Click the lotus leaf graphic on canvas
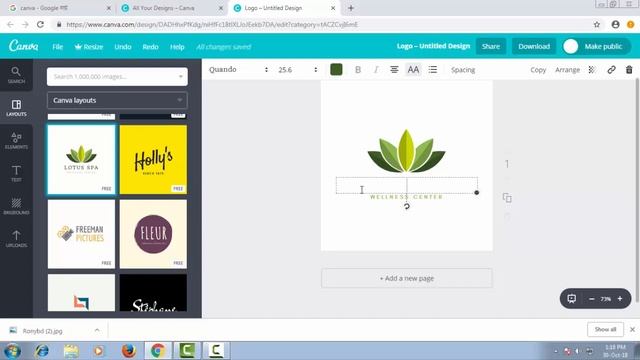The height and width of the screenshot is (360, 640). [x=406, y=151]
